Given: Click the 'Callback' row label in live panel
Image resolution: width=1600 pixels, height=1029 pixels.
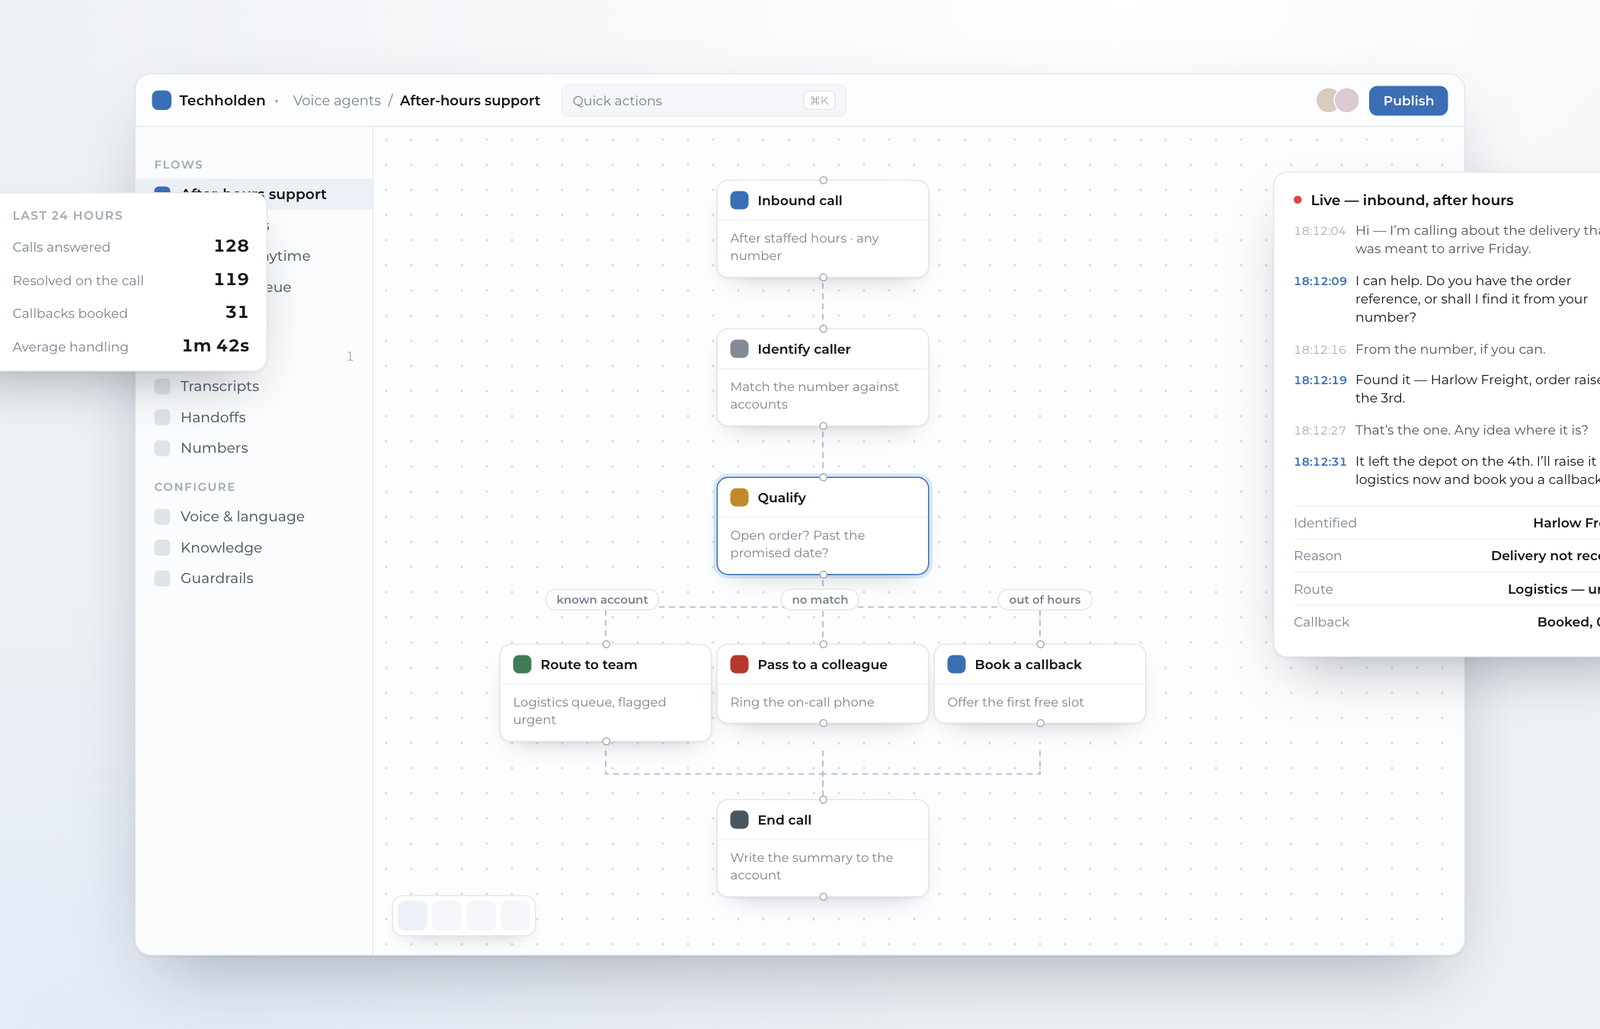Looking at the screenshot, I should pyautogui.click(x=1322, y=622).
